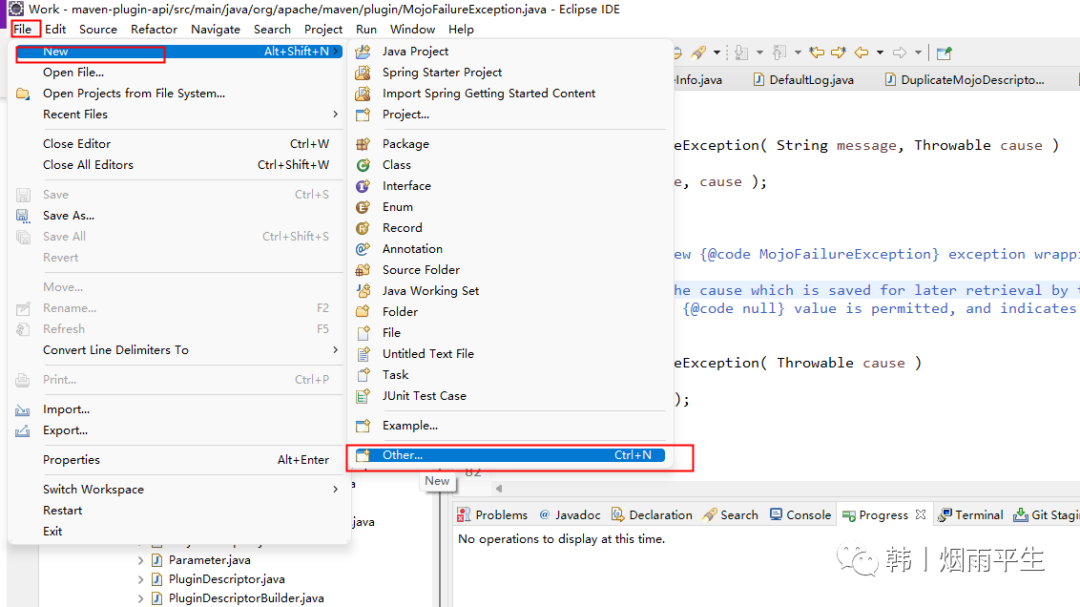Screen dimensions: 1080x607
Task: Open the File menu
Action: (23, 29)
